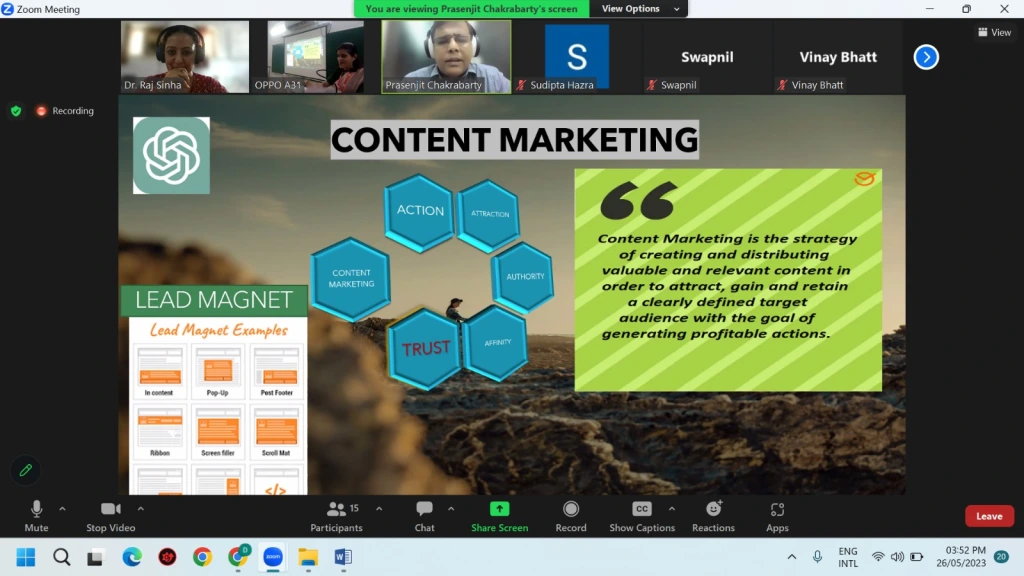Viewport: 1024px width, 576px height.
Task: Click the green pencil annotate icon
Action: pos(26,470)
